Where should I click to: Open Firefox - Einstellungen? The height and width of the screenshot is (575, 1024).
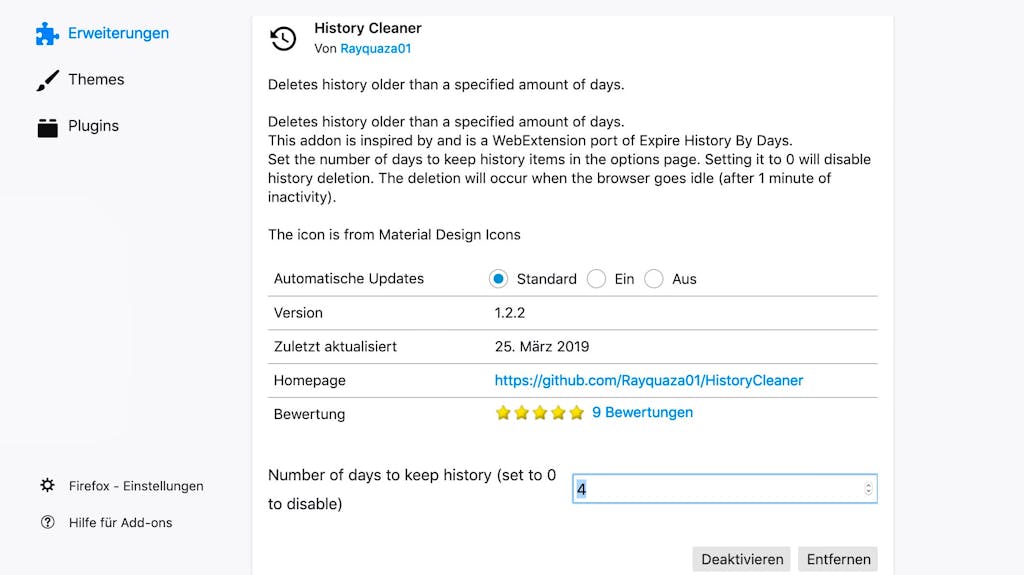click(136, 486)
